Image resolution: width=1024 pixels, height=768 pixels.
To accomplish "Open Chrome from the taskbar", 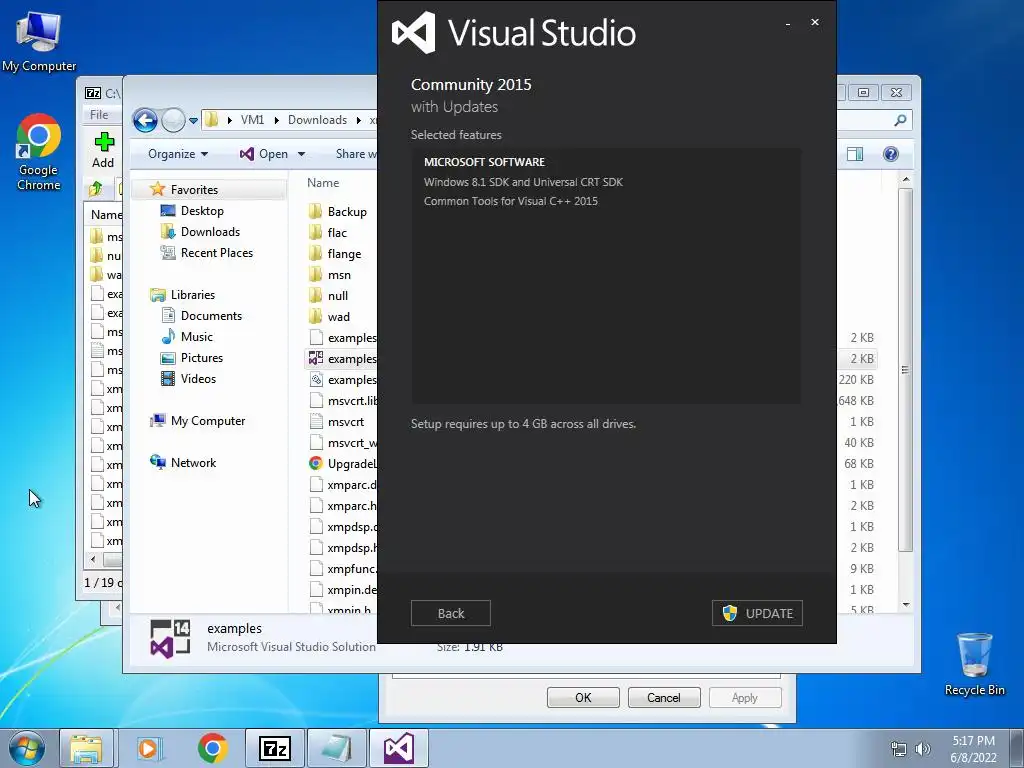I will tap(212, 748).
